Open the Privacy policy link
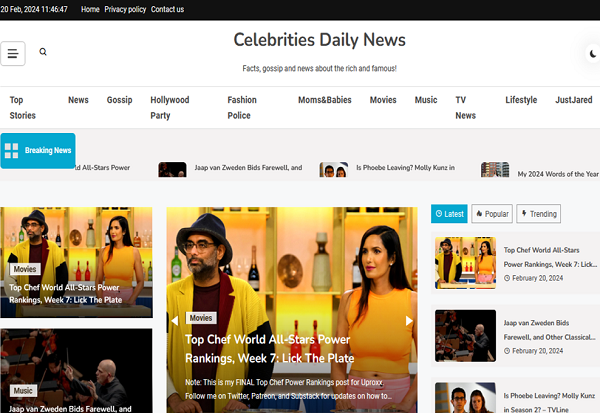This screenshot has width=600, height=413. tap(125, 9)
